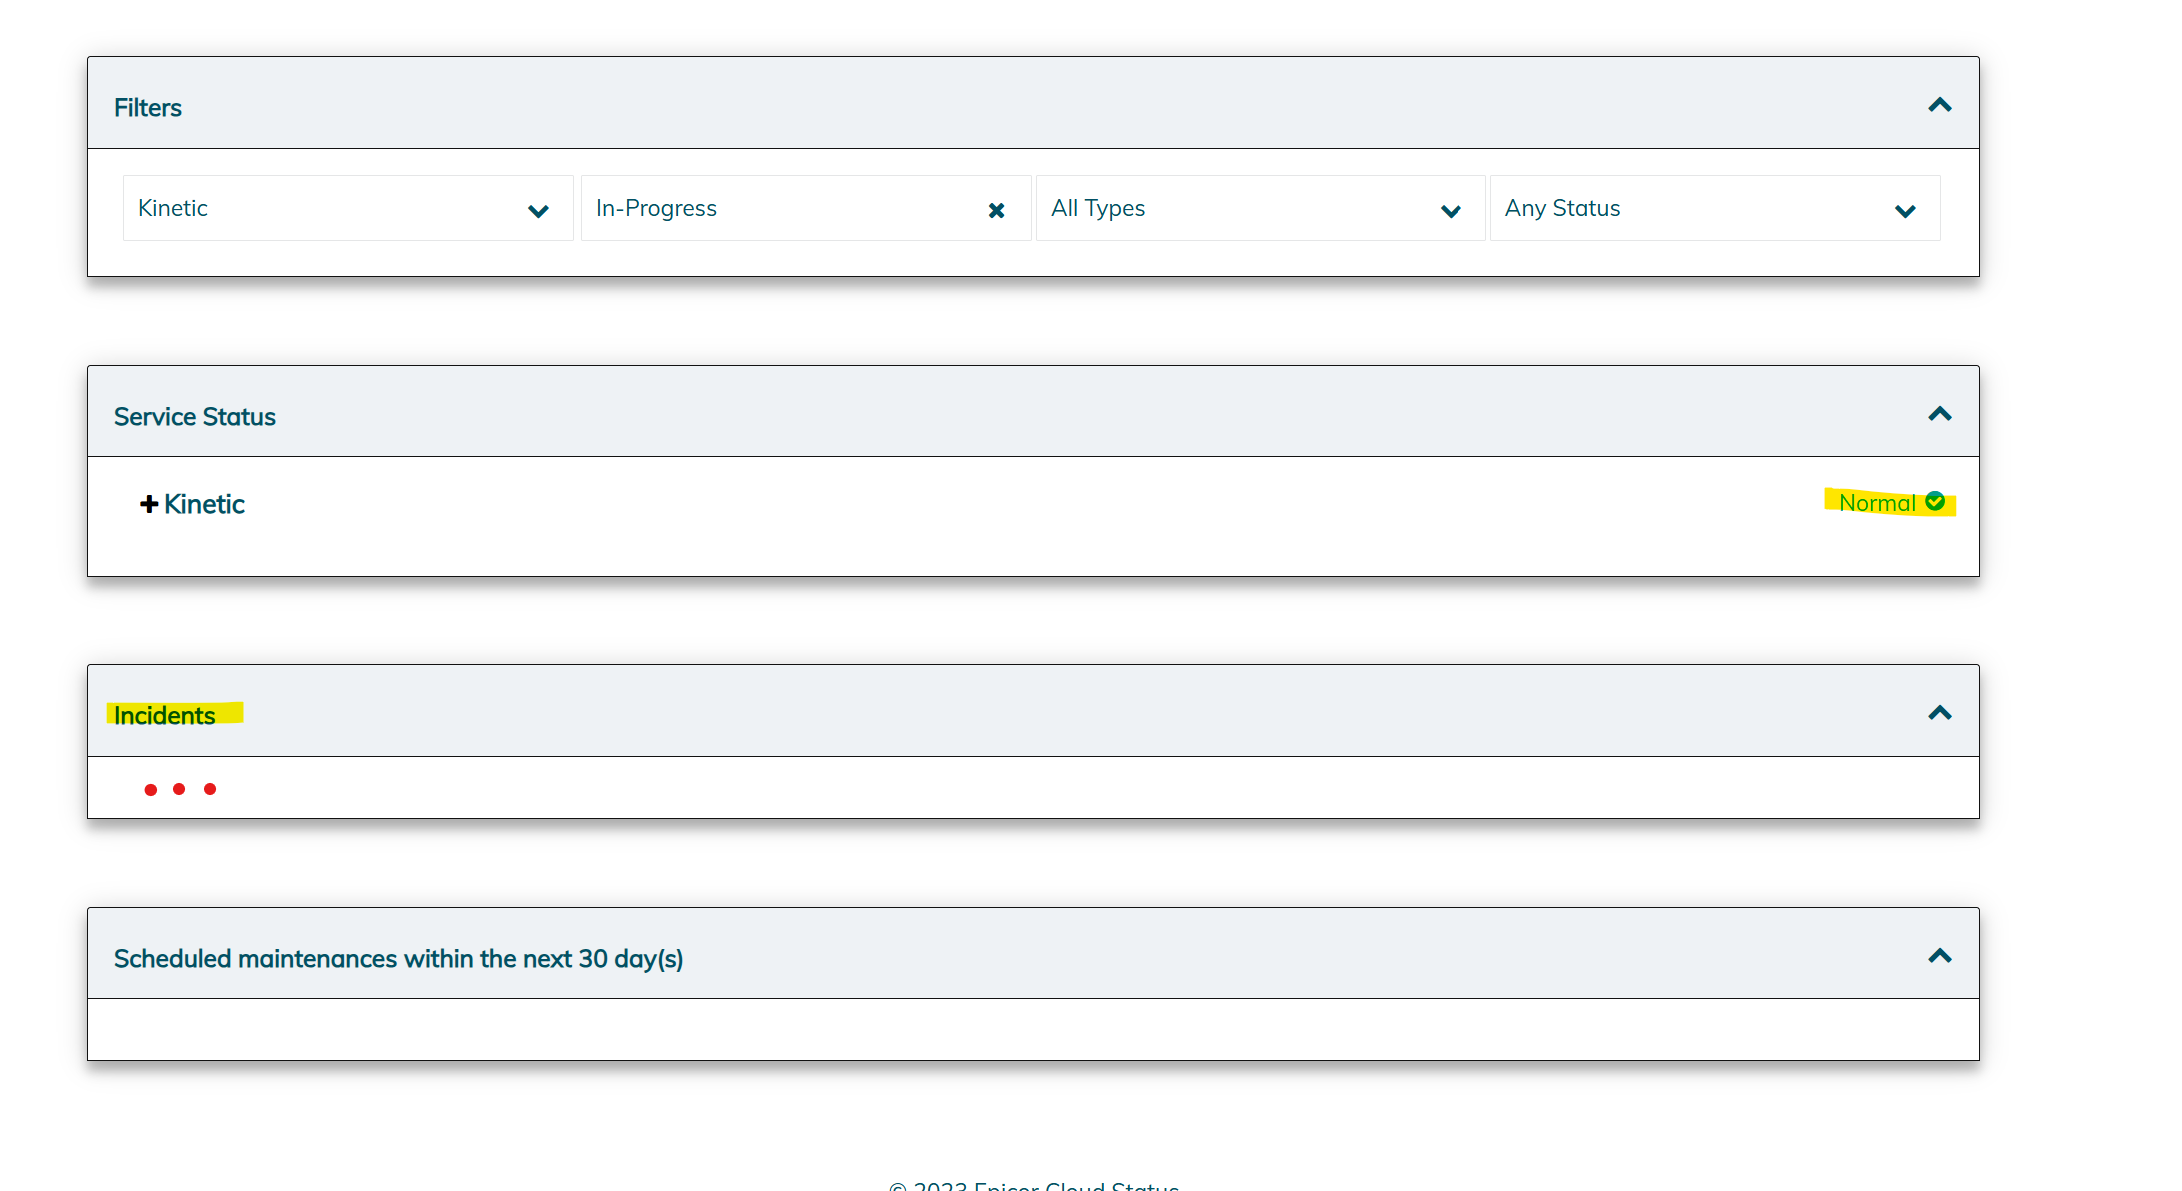Image resolution: width=2182 pixels, height=1191 pixels.
Task: Click the Incidents heading
Action: (165, 716)
